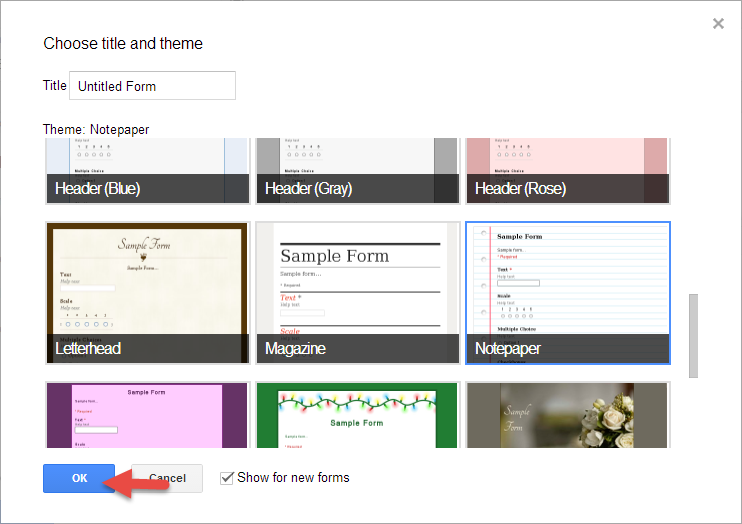Click the Show for new forms label
Image resolution: width=742 pixels, height=524 pixels.
(293, 478)
